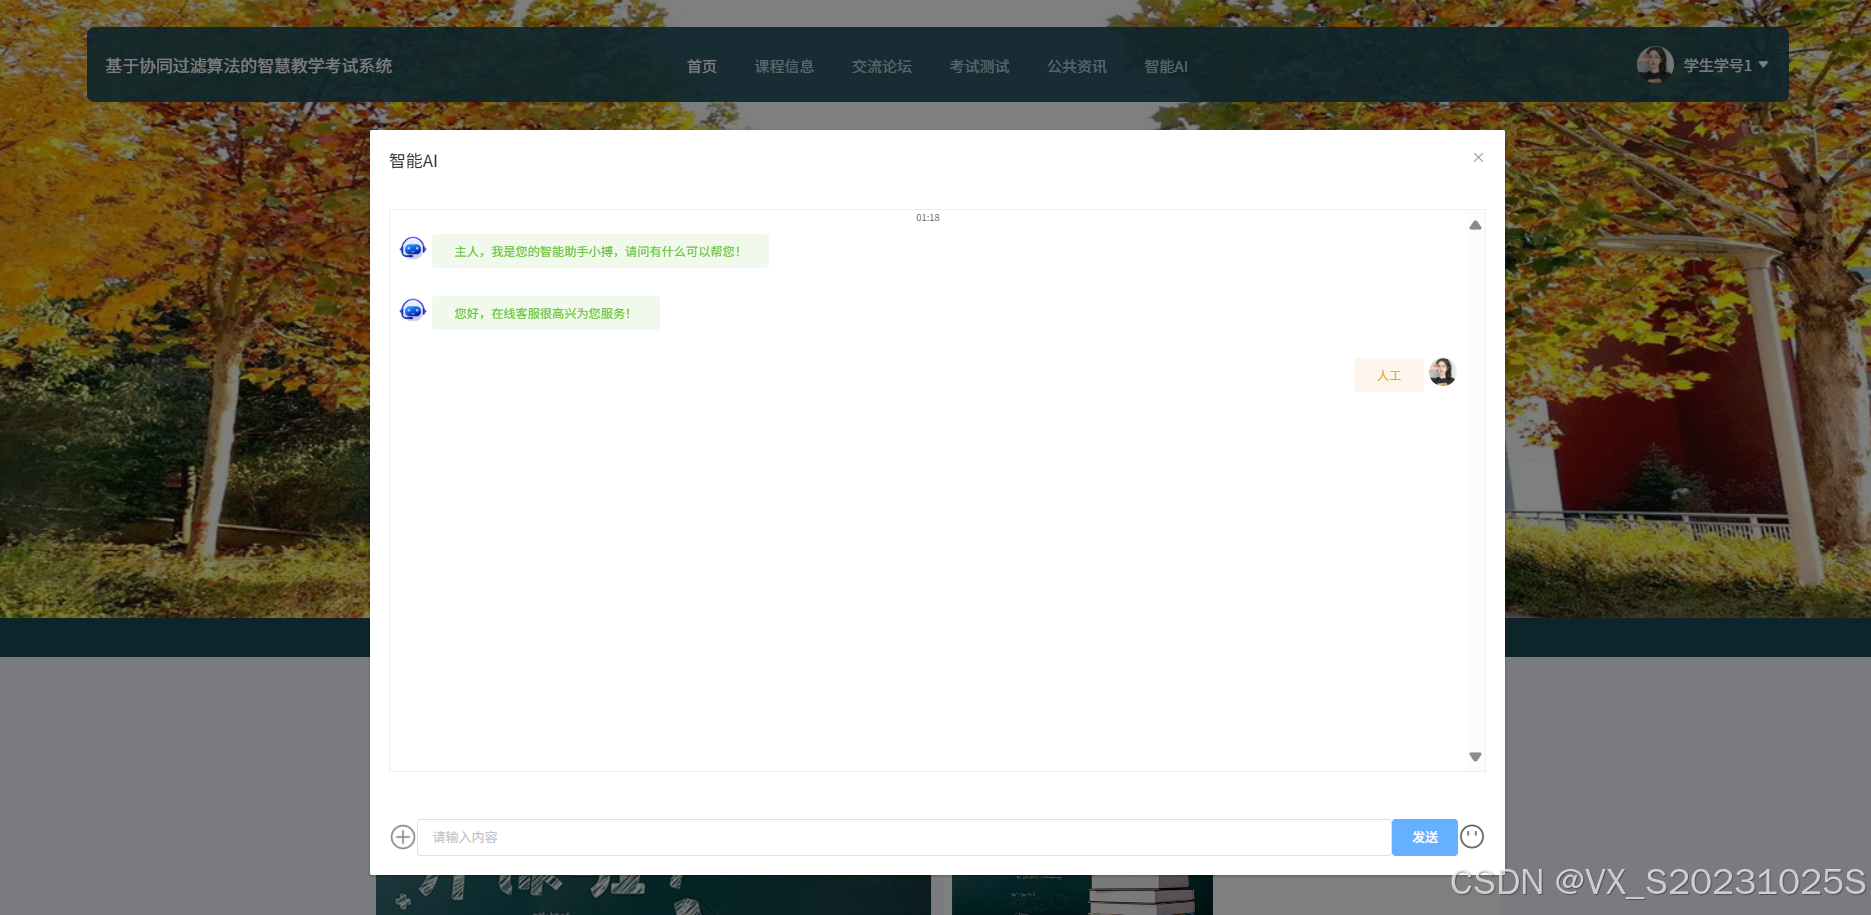Click the 01:18 chat timestamp
Screen dimensions: 1871x915
[928, 218]
